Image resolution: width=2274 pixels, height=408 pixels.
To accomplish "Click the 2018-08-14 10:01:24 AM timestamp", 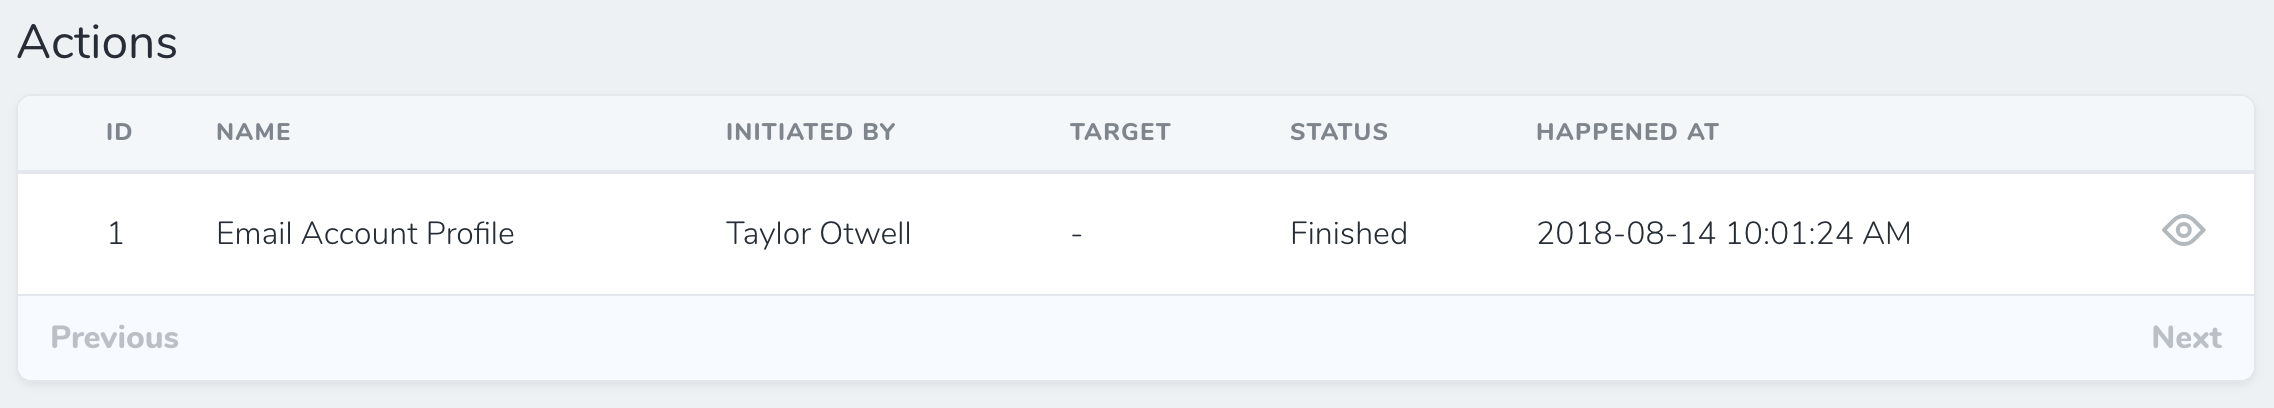I will (1723, 234).
